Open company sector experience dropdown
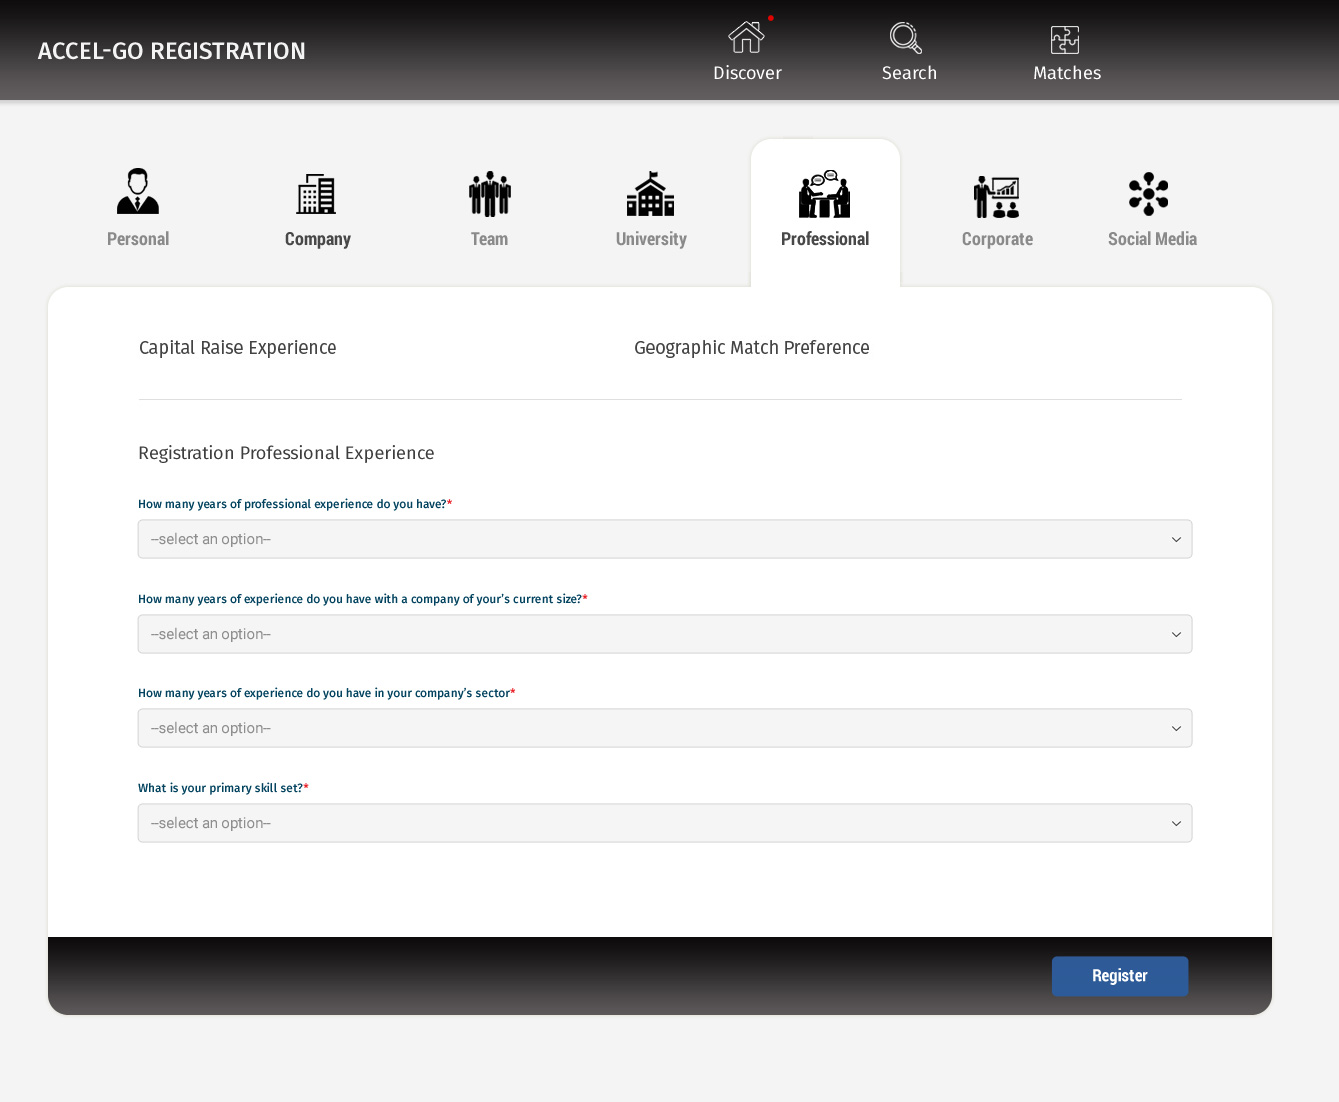Image resolution: width=1339 pixels, height=1102 pixels. pyautogui.click(x=664, y=728)
